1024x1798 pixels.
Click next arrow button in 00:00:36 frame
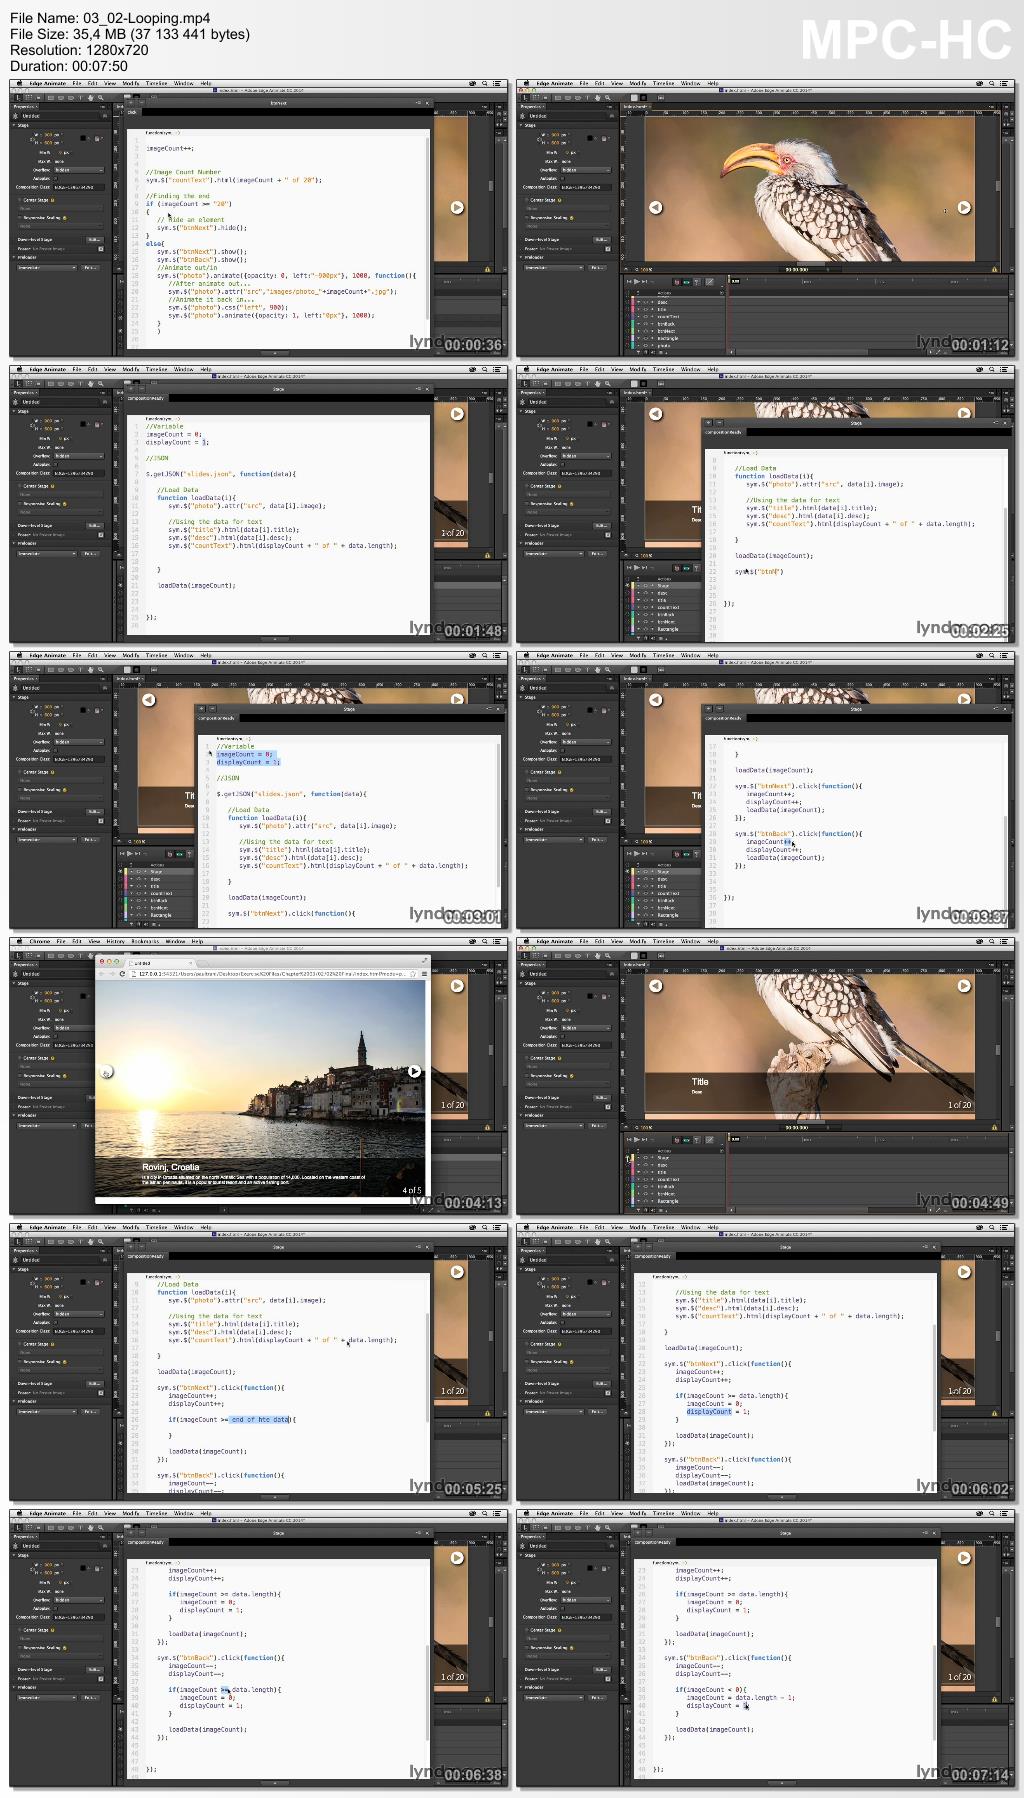457,208
